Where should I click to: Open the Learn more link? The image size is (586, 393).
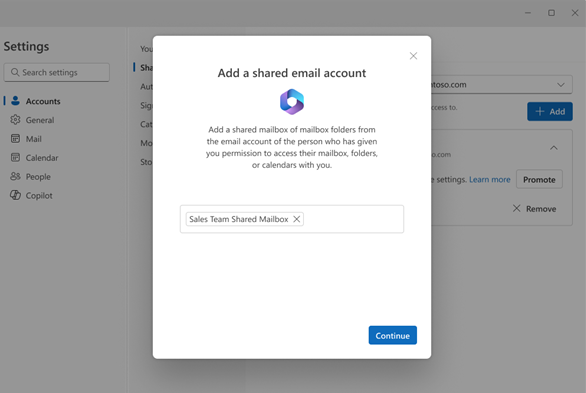click(490, 180)
